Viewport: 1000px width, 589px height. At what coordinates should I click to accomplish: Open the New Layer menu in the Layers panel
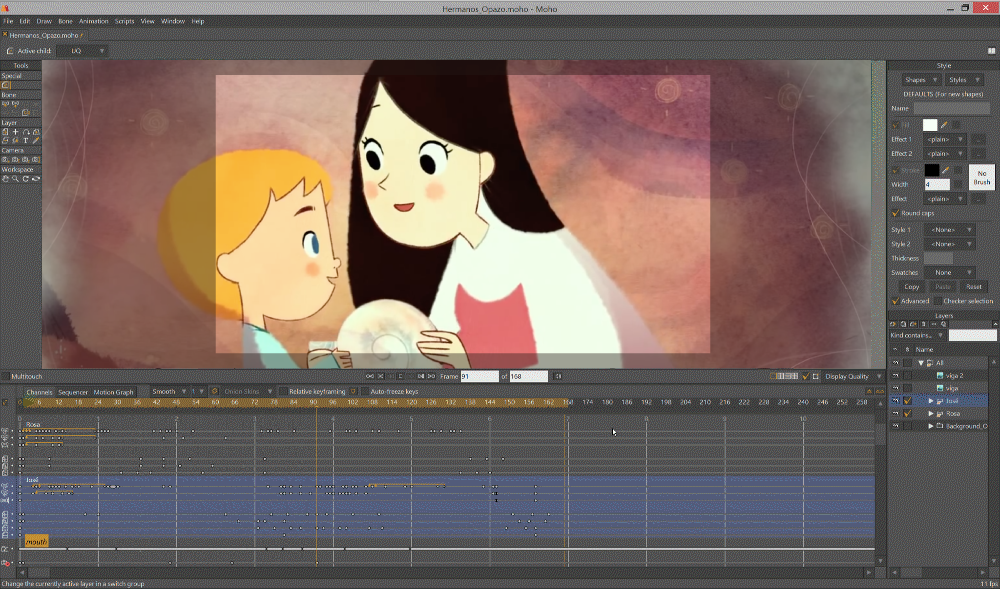892,324
